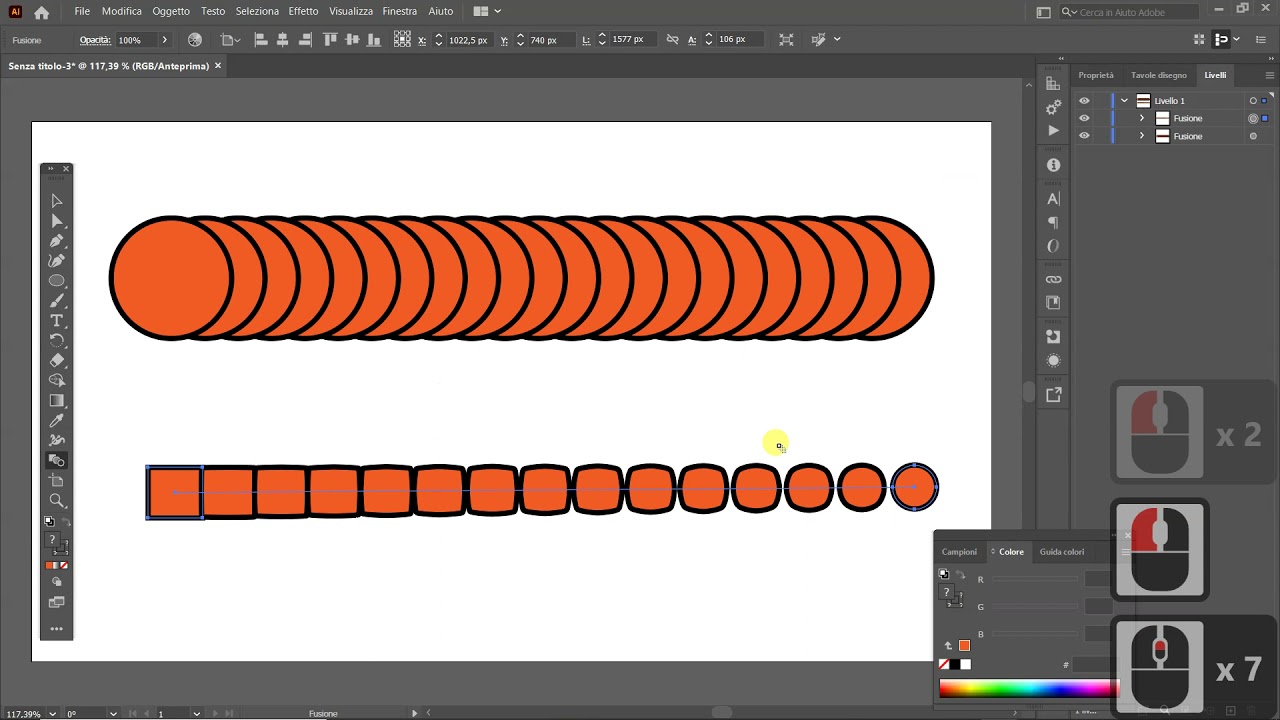Screen dimensions: 1280x720
Task: Select the Rotate tool
Action: tap(57, 341)
